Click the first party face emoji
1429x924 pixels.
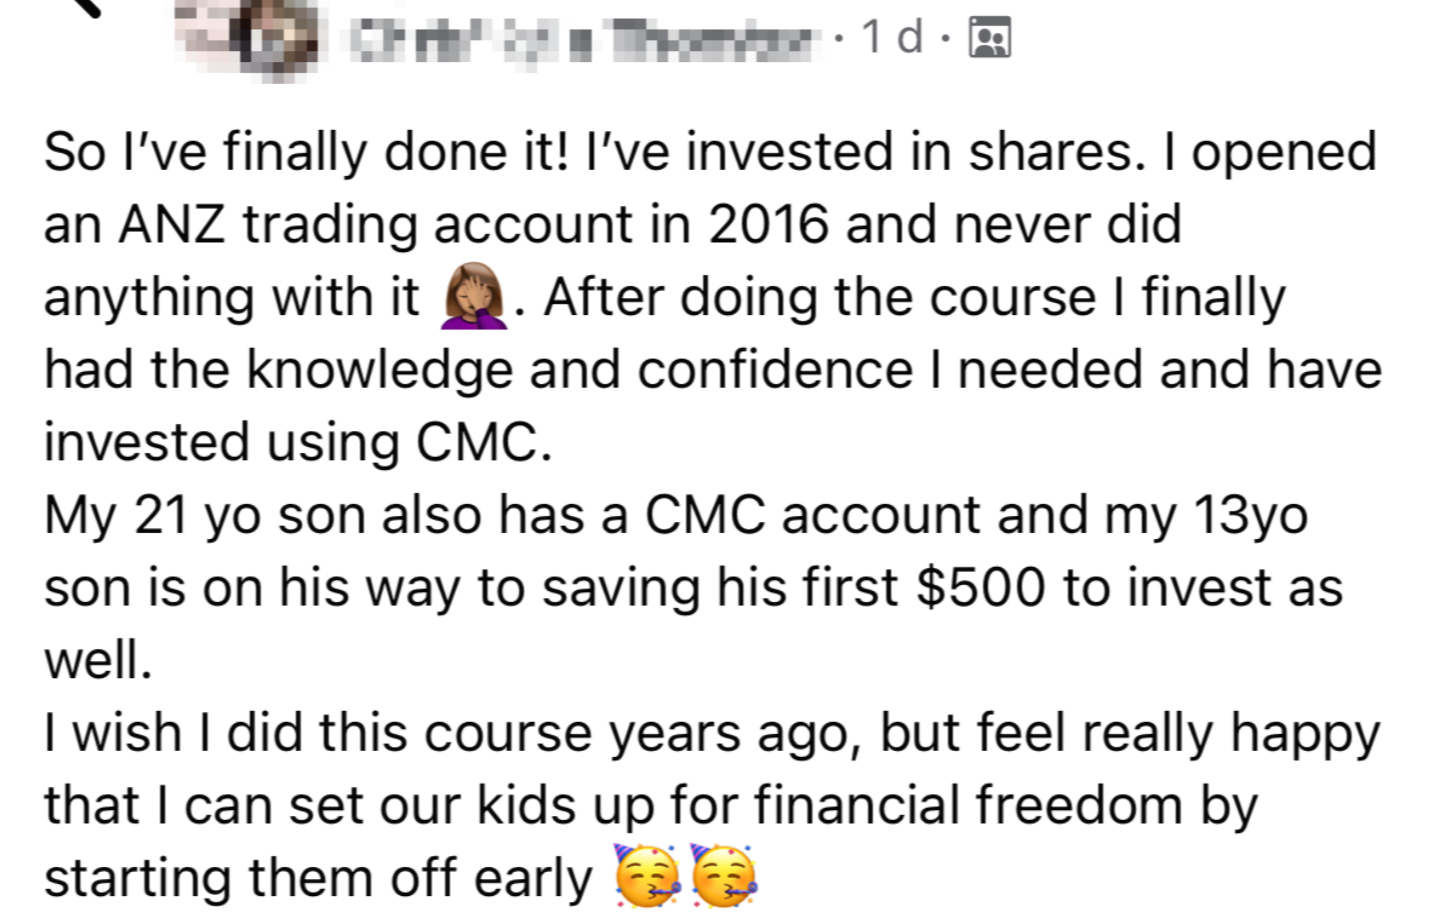(647, 875)
